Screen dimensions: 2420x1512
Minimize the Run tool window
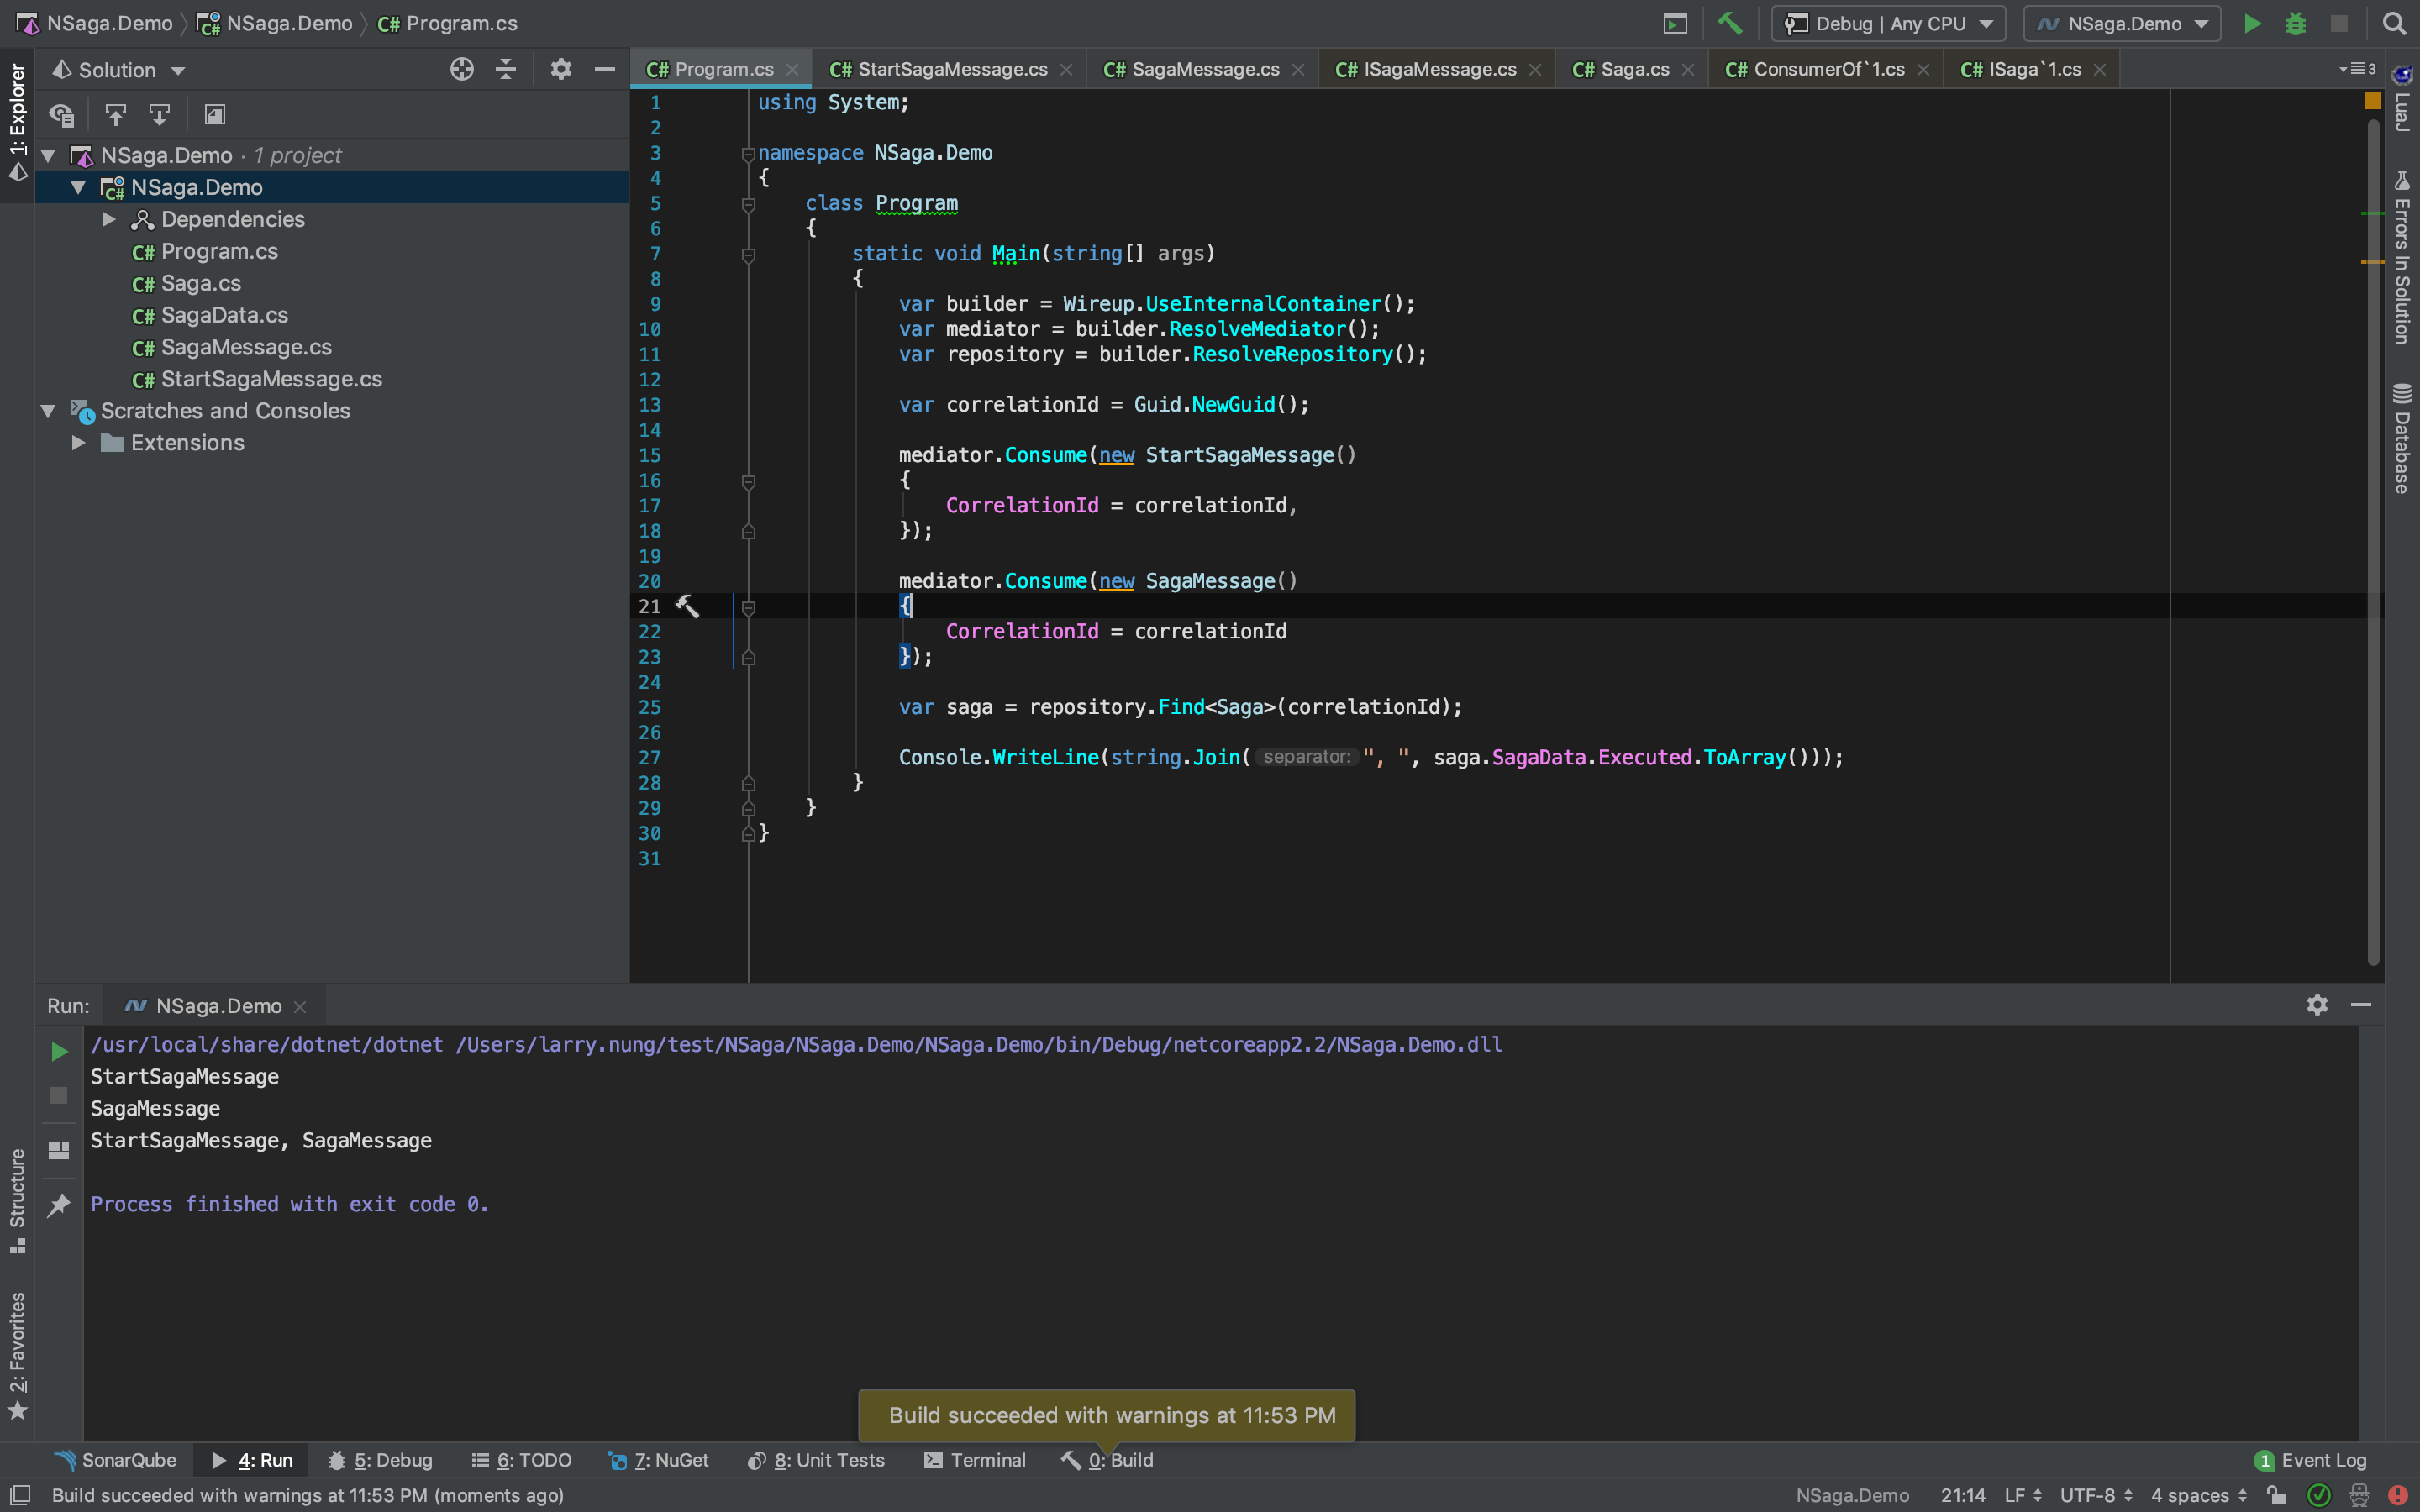[2361, 1004]
